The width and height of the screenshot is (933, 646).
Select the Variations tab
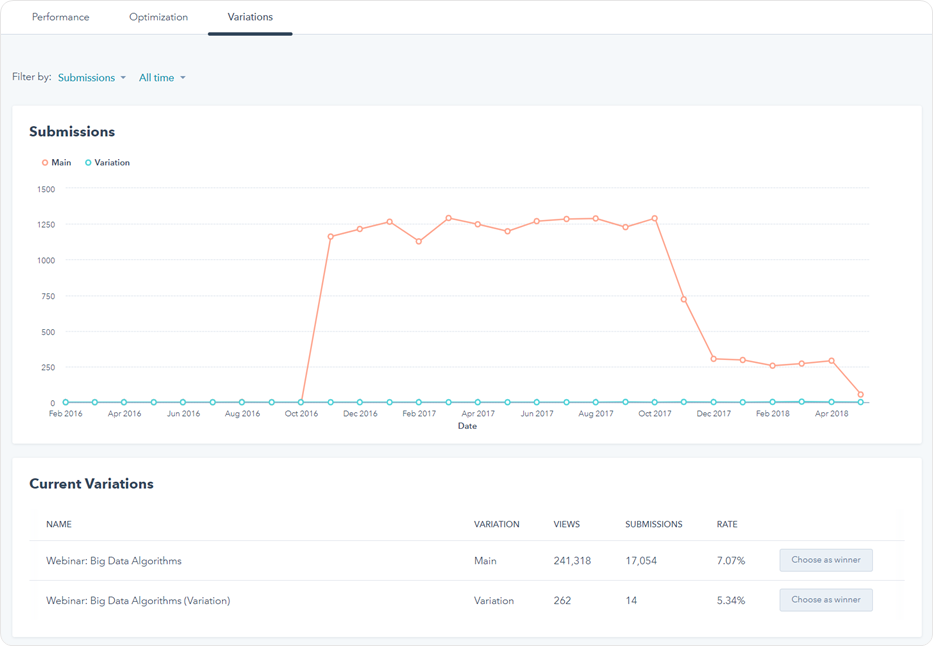click(250, 17)
